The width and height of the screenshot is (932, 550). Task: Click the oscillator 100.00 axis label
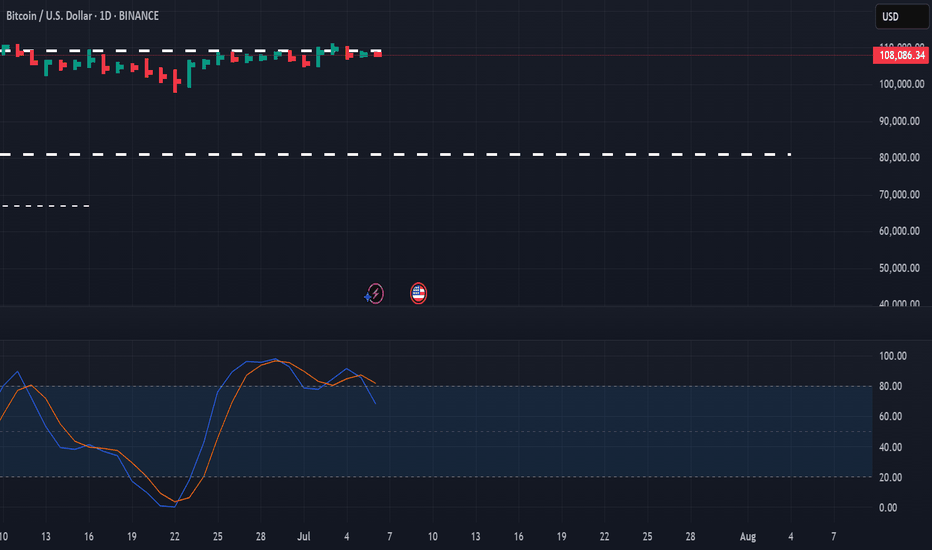[x=893, y=356]
